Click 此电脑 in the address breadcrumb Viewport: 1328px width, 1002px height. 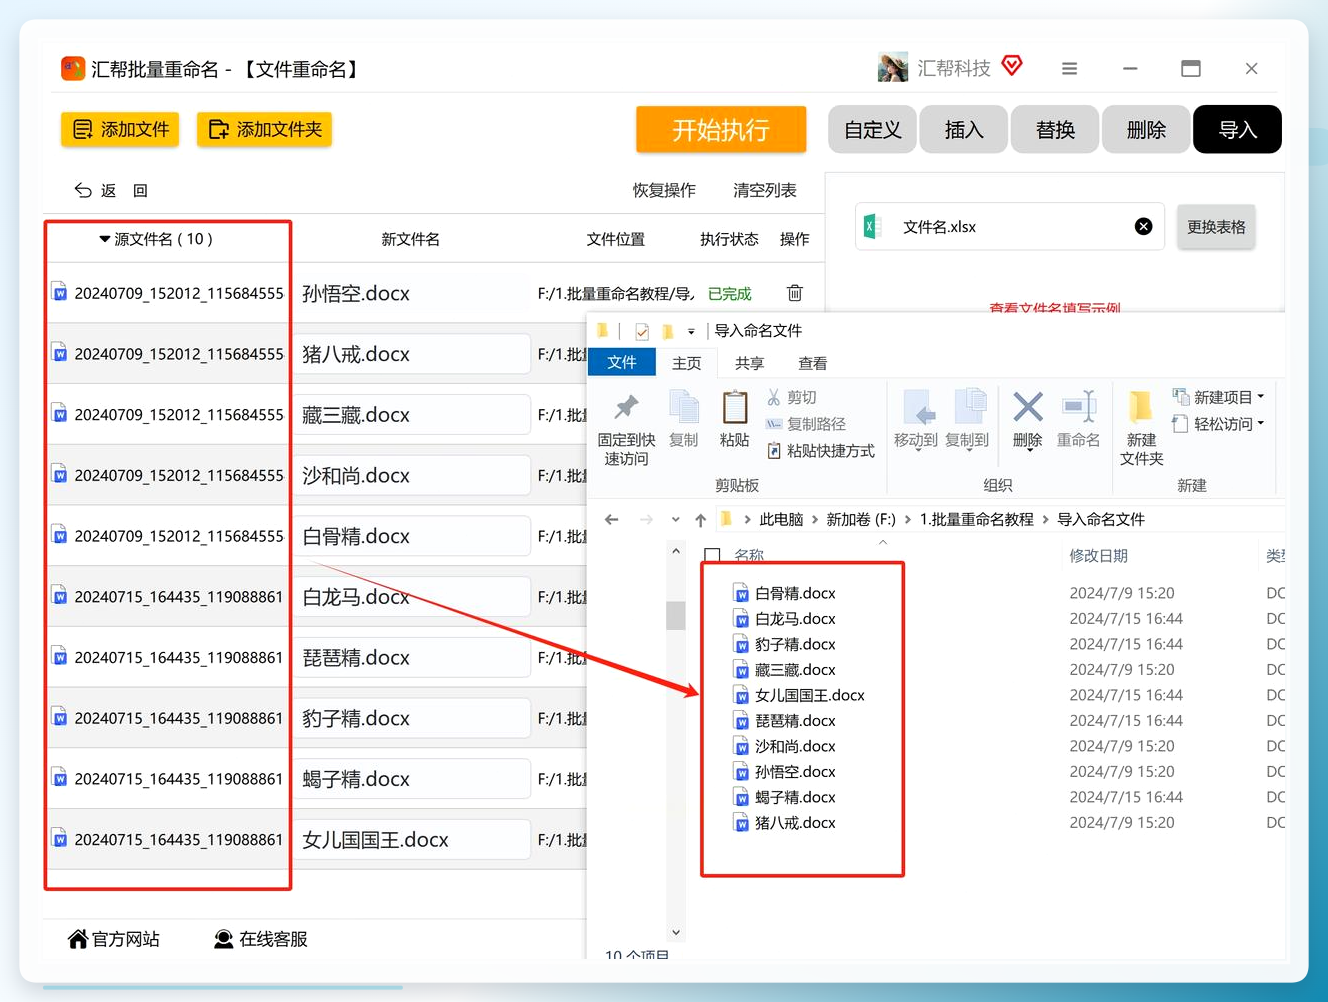(781, 519)
